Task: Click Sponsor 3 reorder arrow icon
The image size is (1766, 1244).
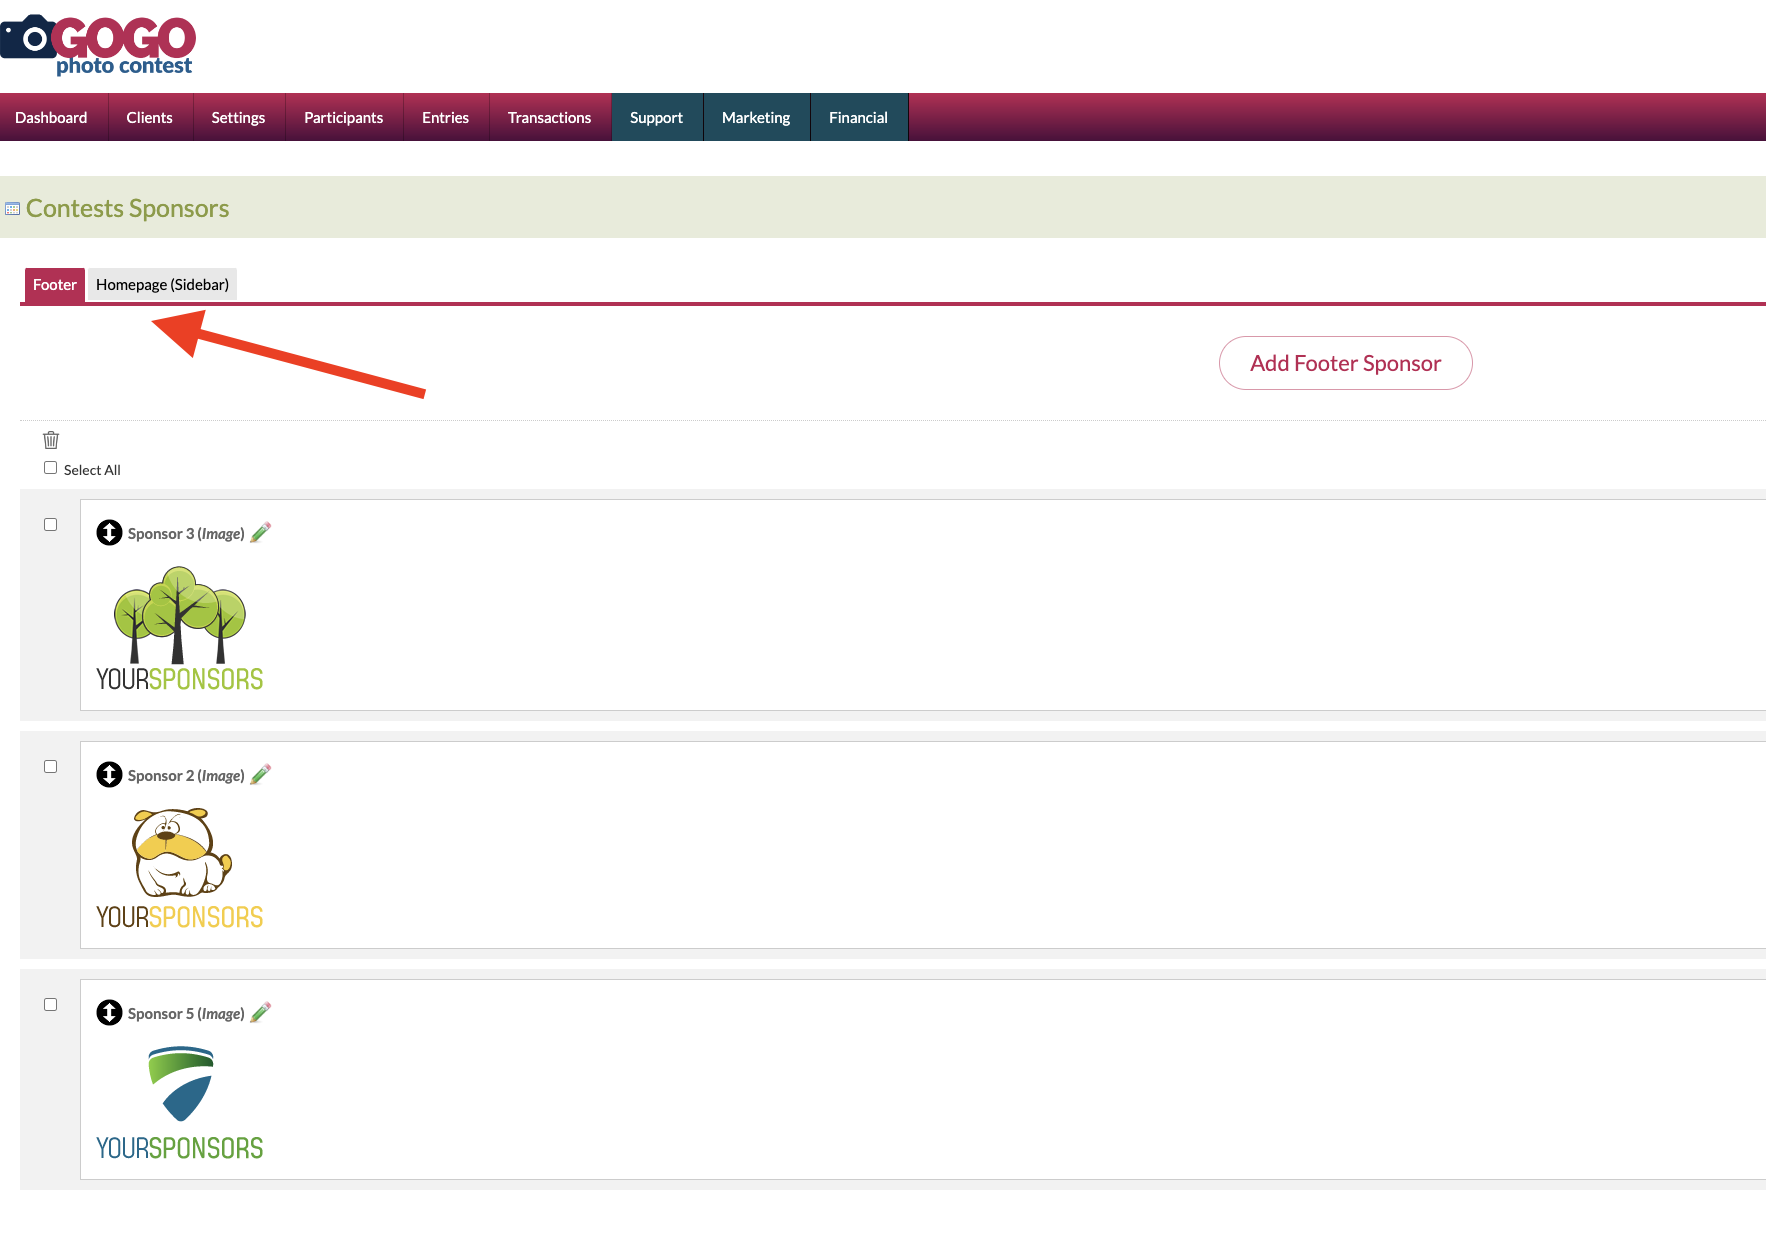Action: pyautogui.click(x=109, y=533)
